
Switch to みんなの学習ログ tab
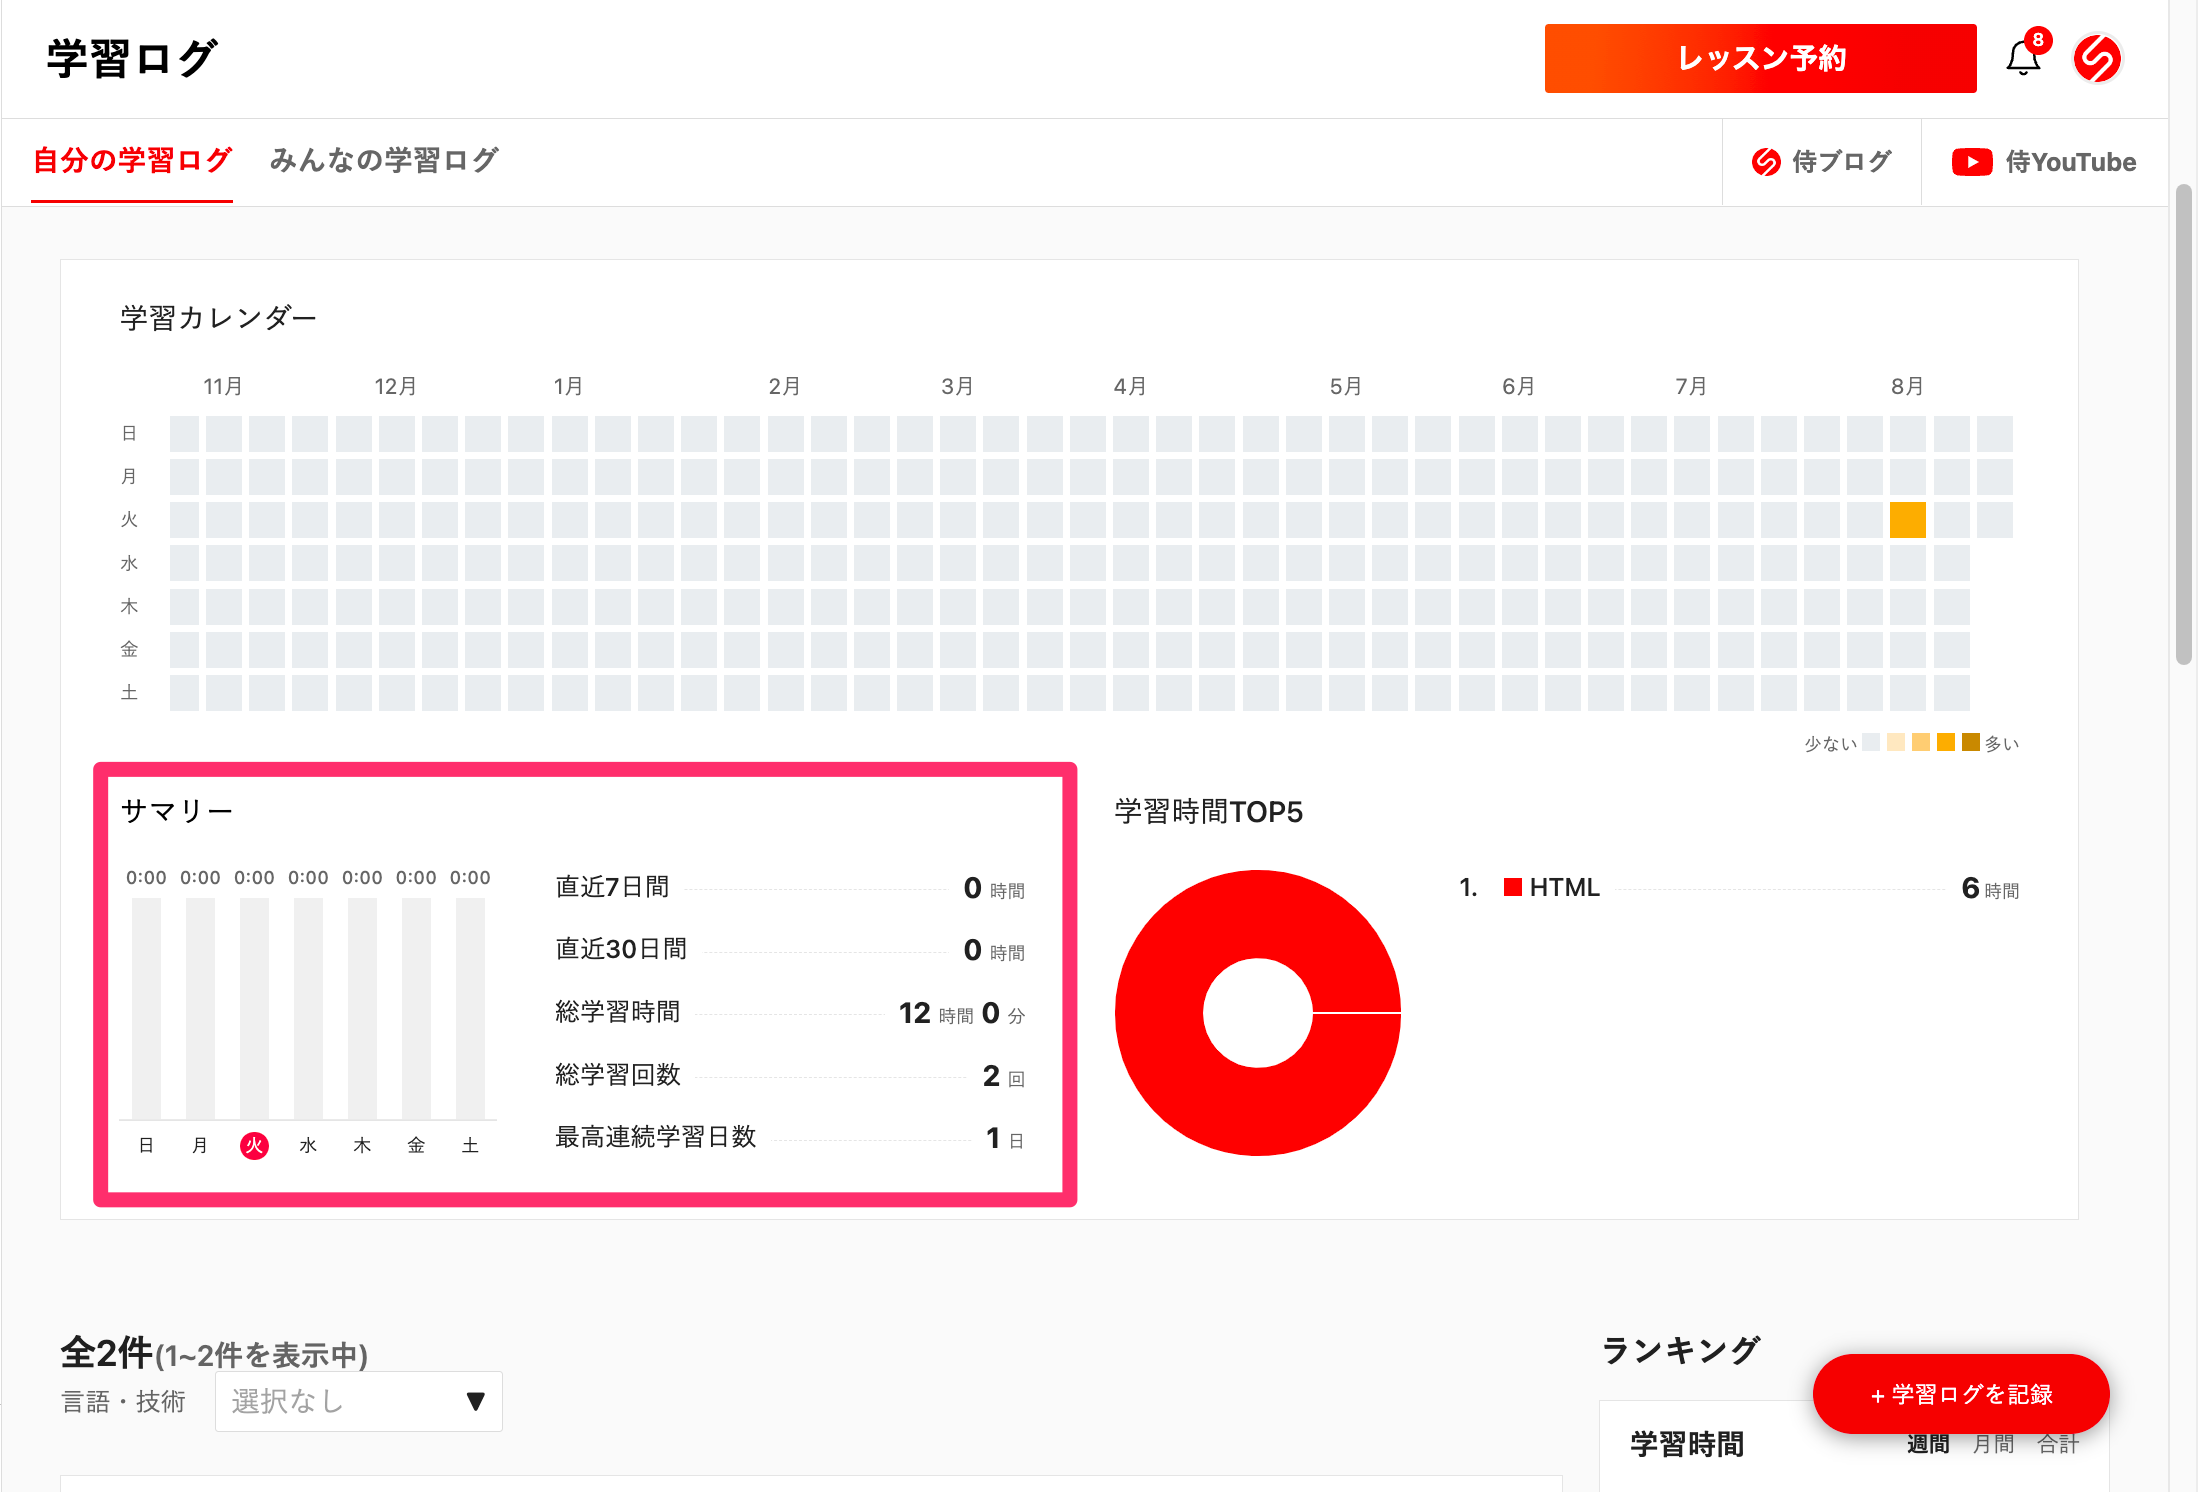click(x=384, y=161)
